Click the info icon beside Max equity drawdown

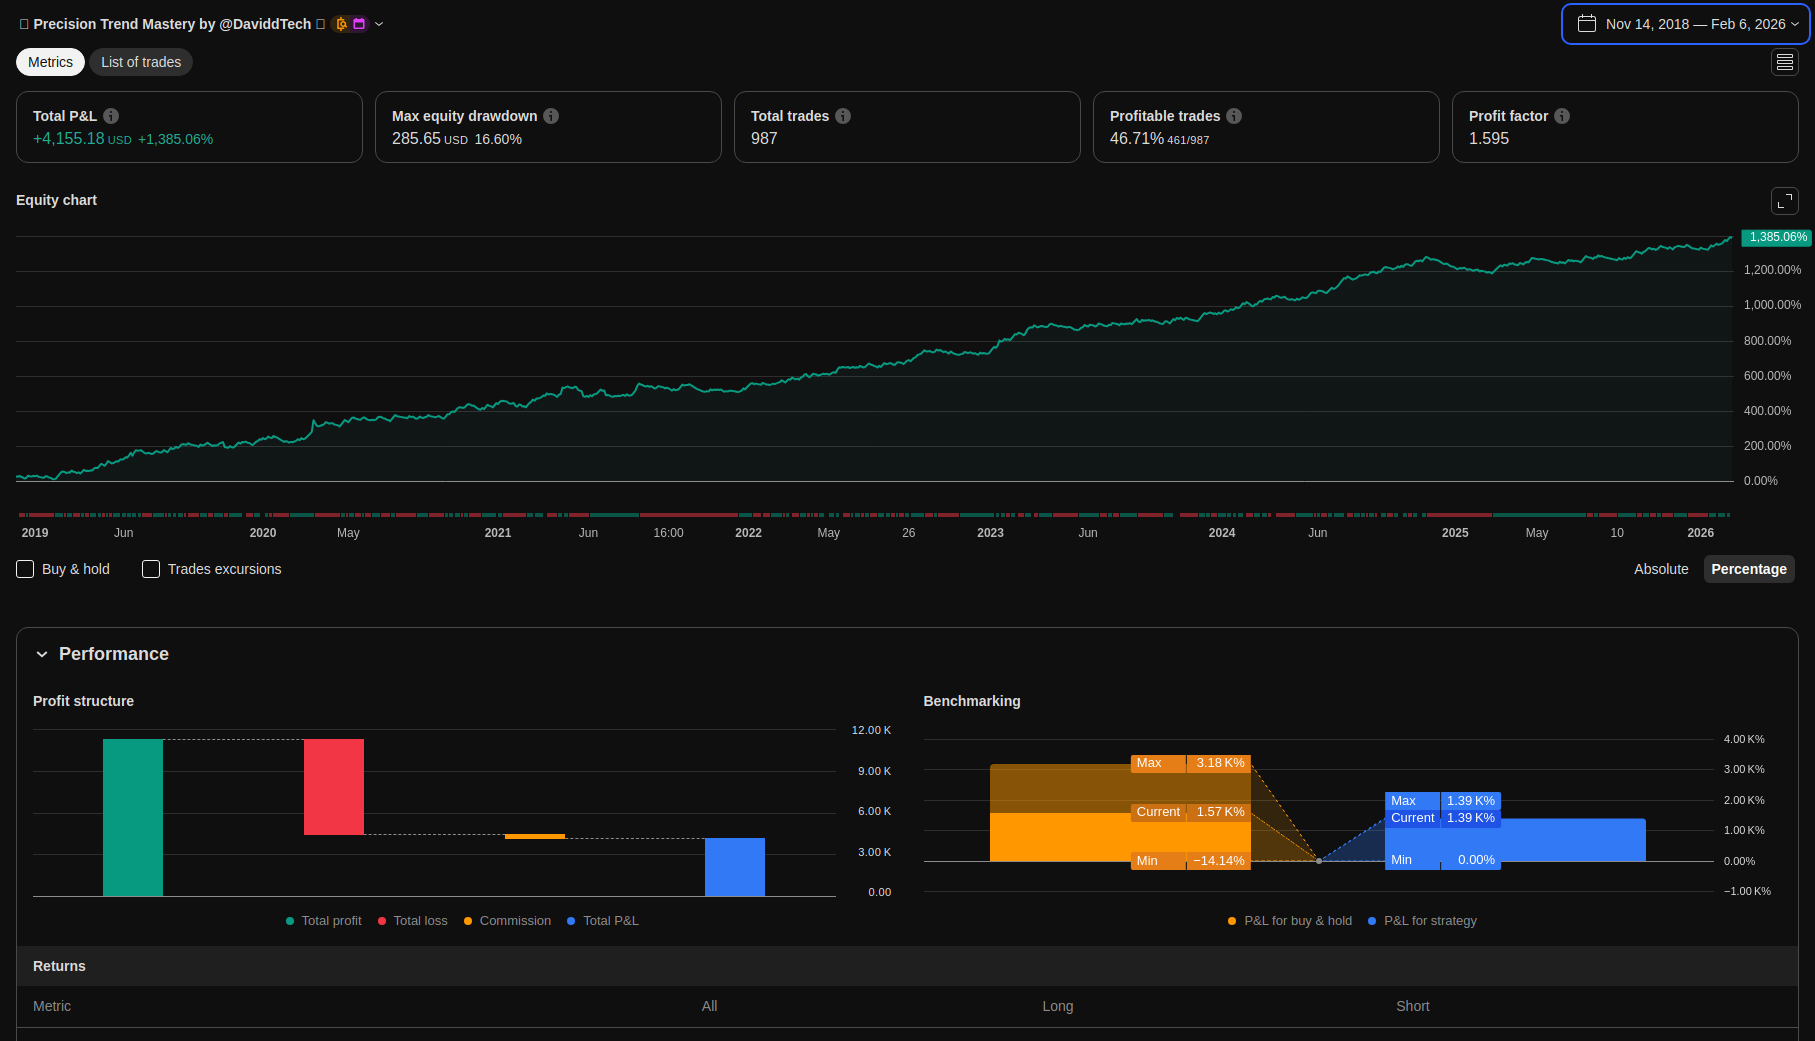[x=551, y=116]
